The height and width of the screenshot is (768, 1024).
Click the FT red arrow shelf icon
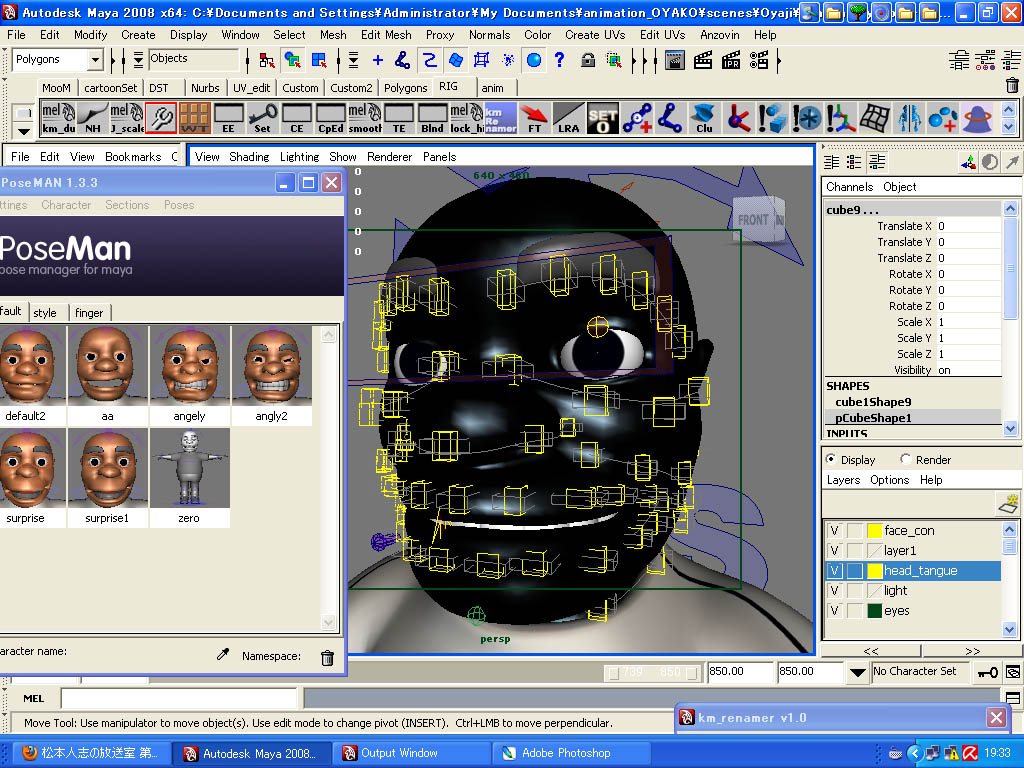pos(534,118)
